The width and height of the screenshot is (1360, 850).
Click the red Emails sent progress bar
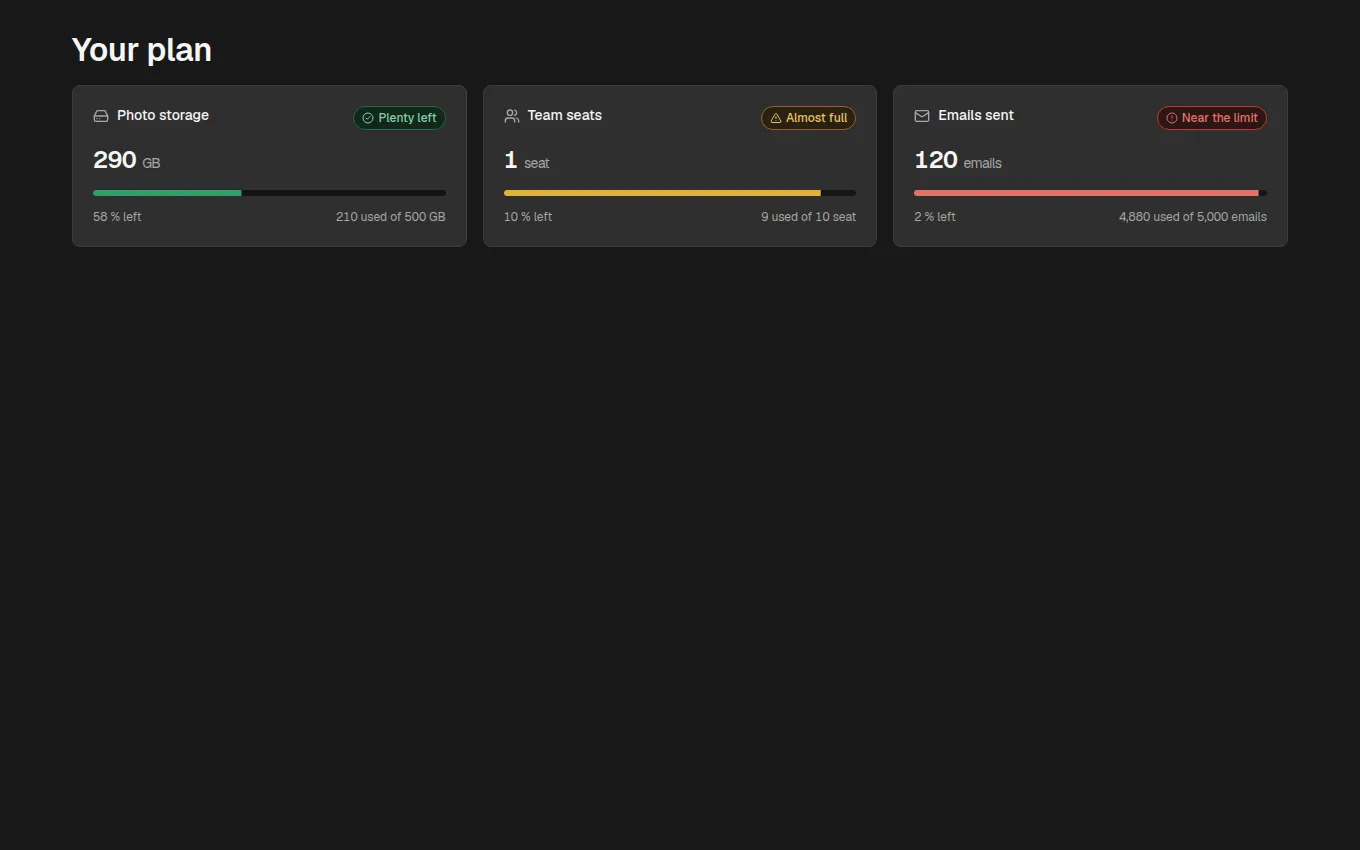pos(1090,193)
